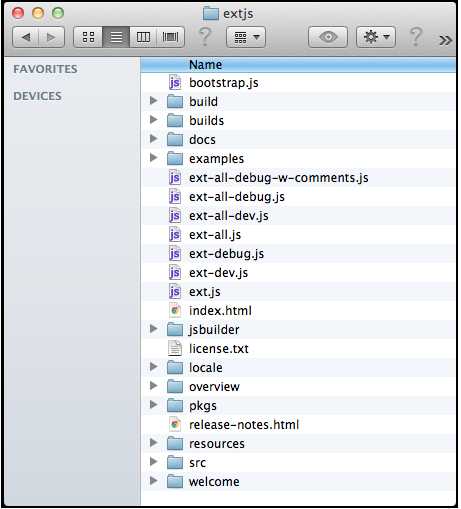
Task: Open the Action gear menu
Action: coord(376,37)
